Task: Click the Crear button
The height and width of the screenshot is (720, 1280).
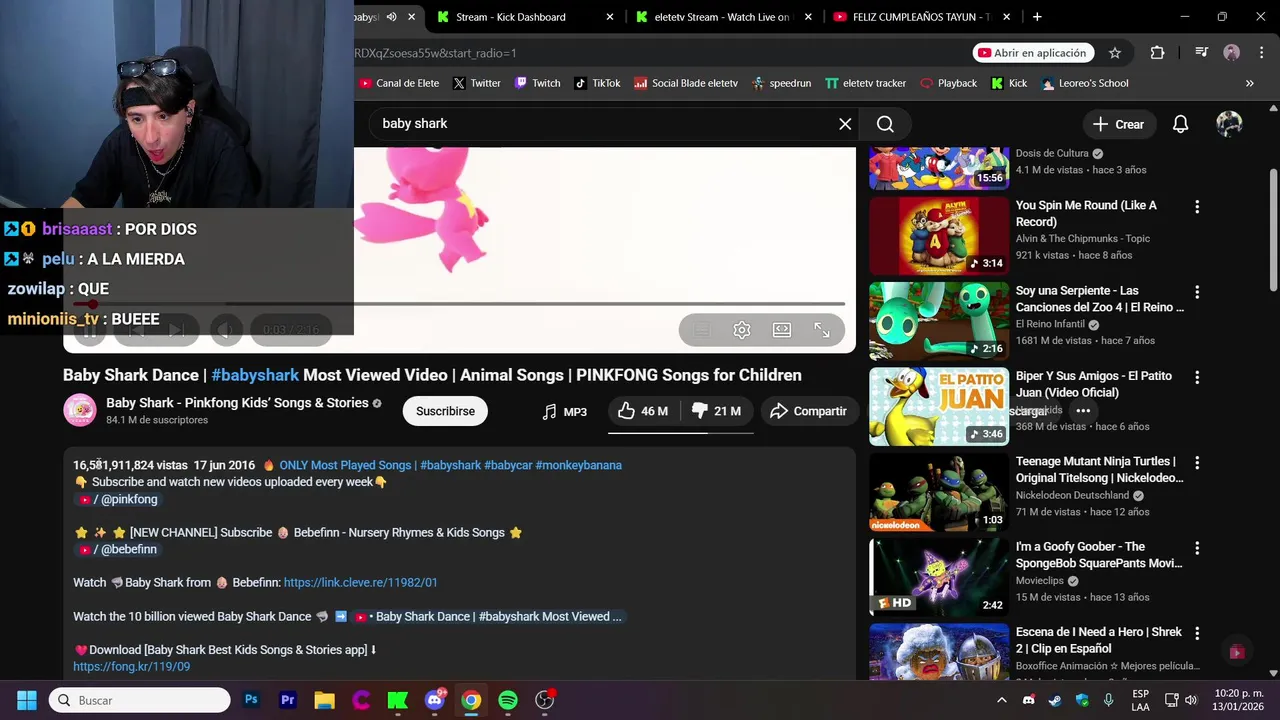Action: click(1118, 124)
